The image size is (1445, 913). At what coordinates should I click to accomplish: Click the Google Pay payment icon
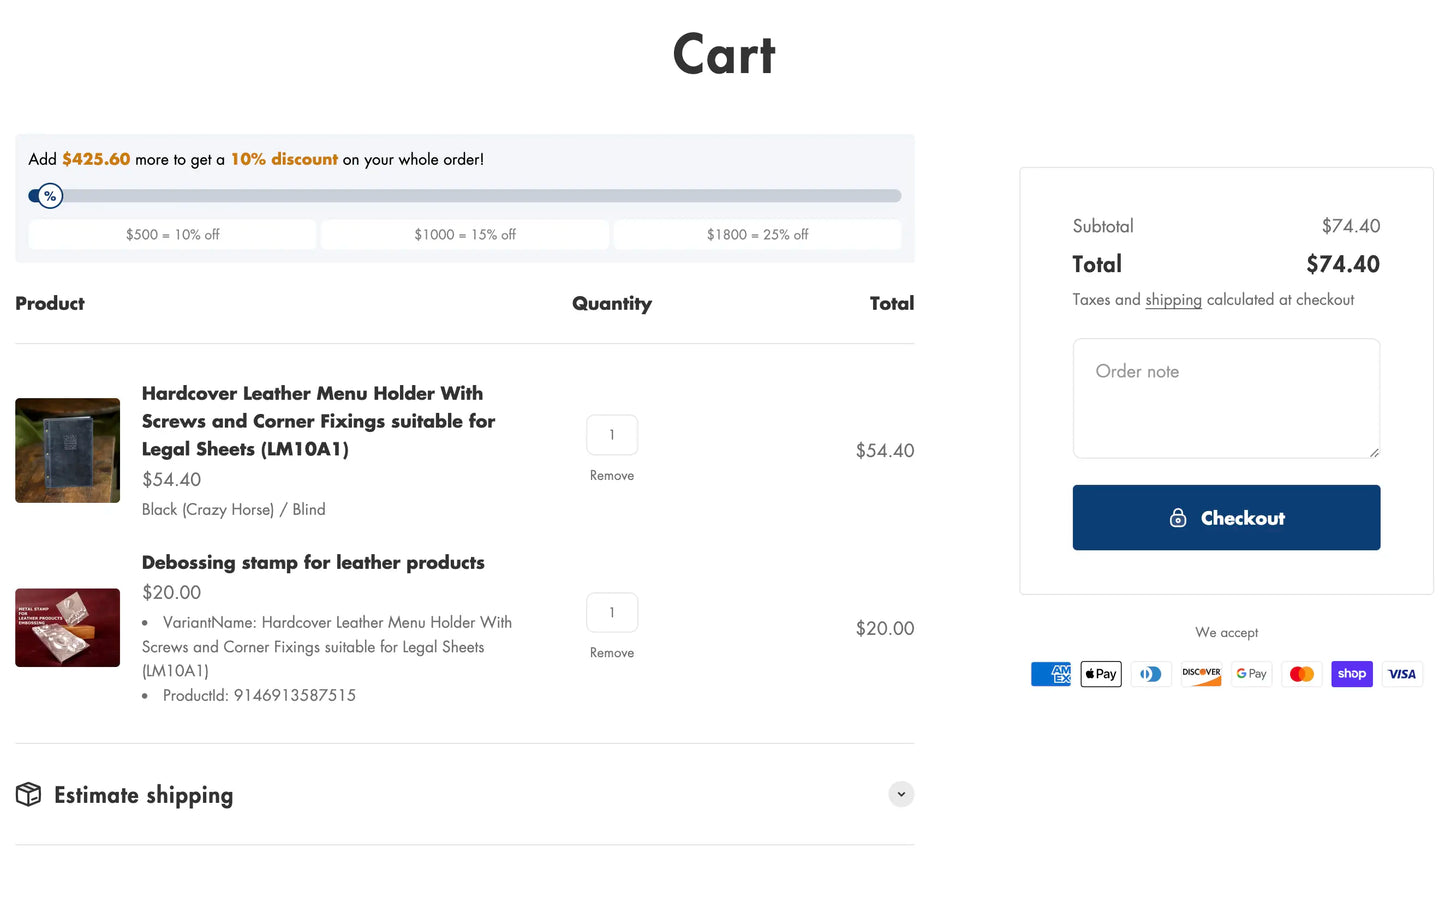point(1251,674)
